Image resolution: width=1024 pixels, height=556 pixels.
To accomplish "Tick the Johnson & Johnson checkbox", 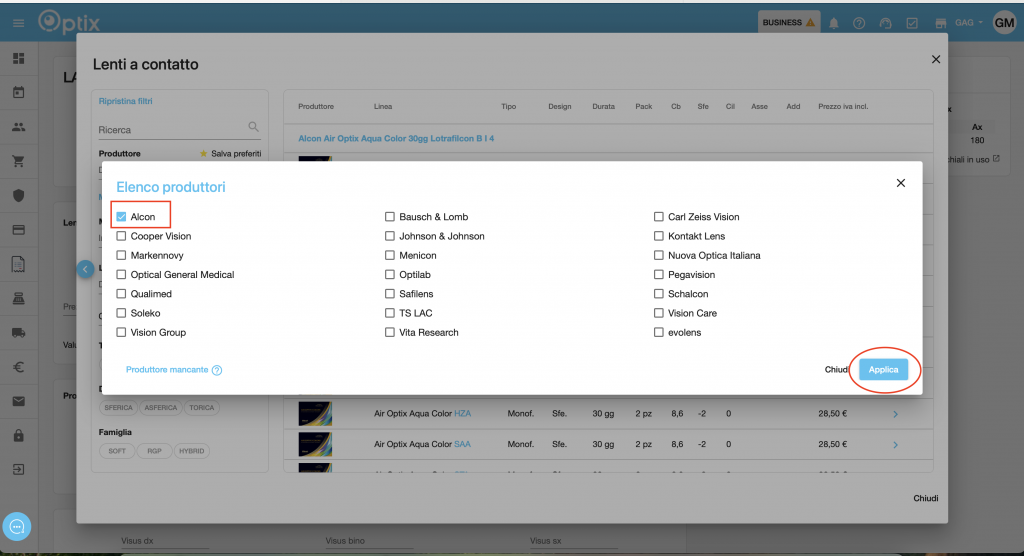I will [x=390, y=236].
